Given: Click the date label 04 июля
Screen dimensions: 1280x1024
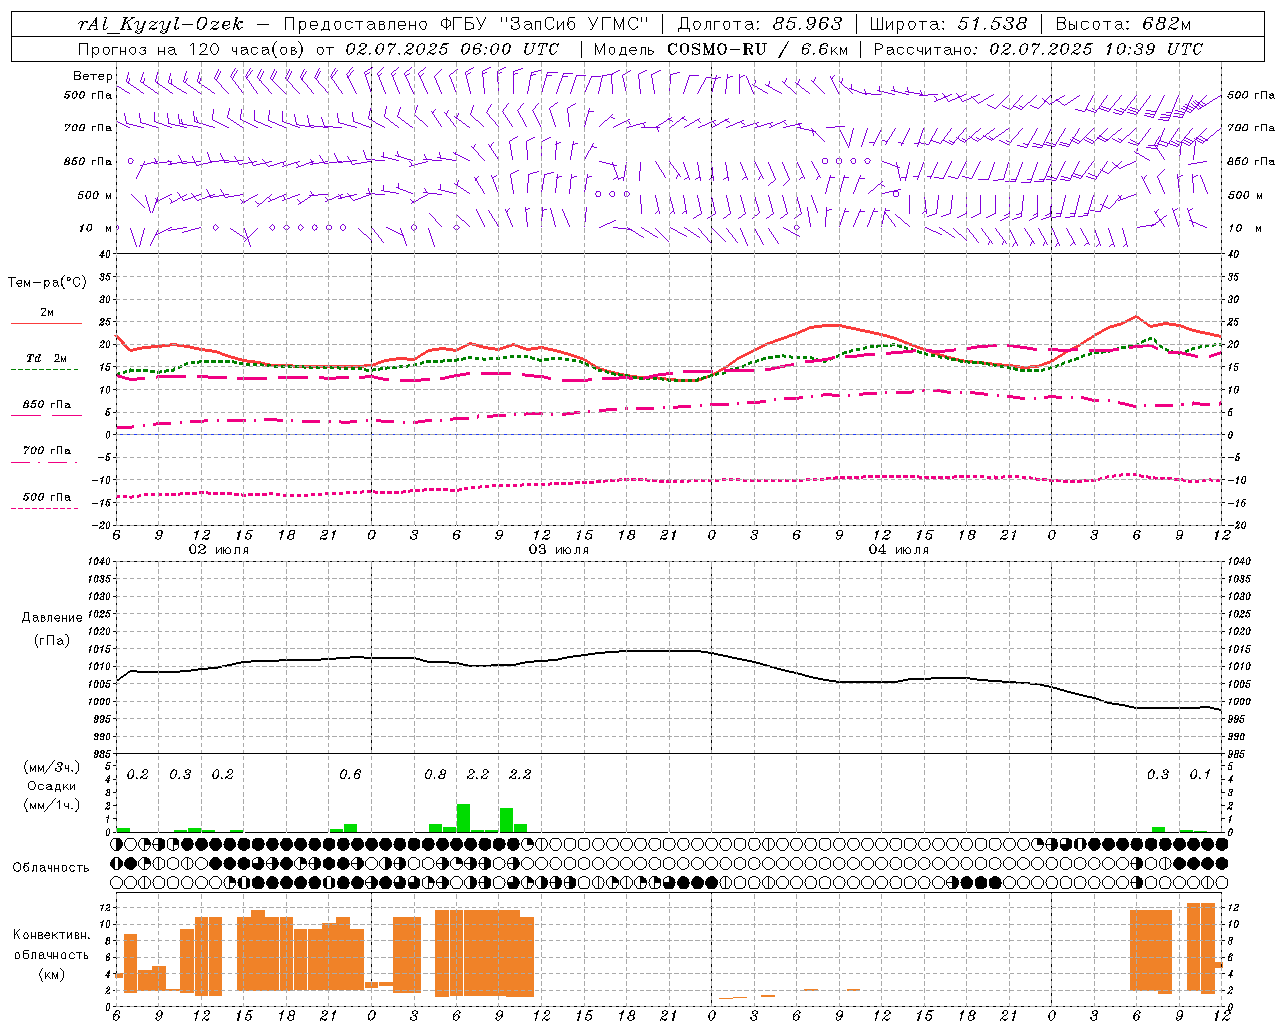Looking at the screenshot, I should coord(898,550).
